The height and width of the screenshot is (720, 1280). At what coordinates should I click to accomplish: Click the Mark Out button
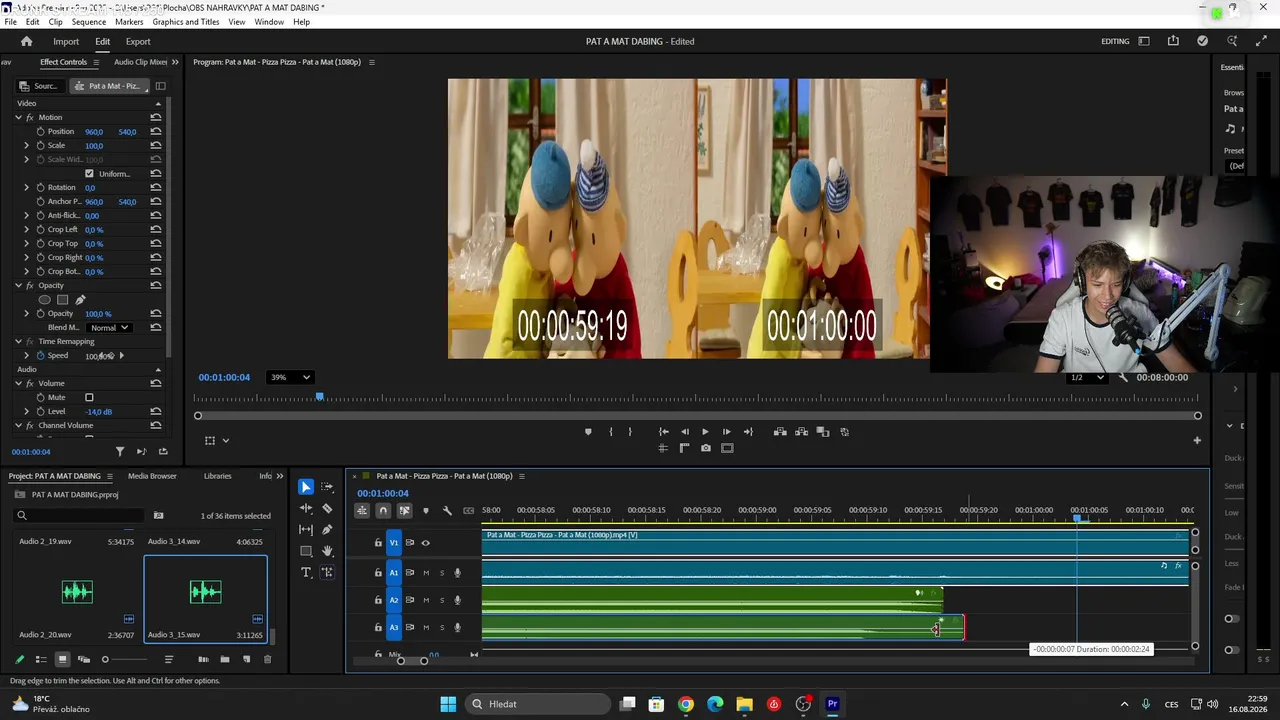point(630,432)
